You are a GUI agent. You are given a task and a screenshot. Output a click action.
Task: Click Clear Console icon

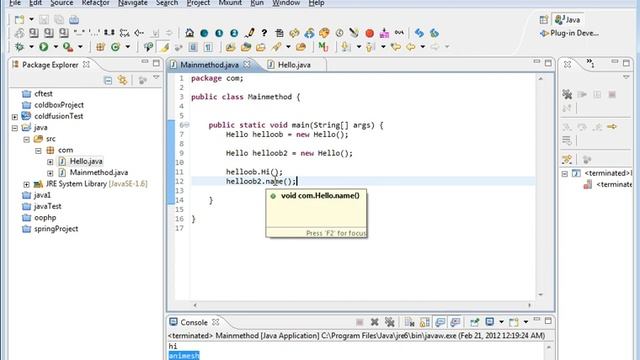tap(409, 322)
